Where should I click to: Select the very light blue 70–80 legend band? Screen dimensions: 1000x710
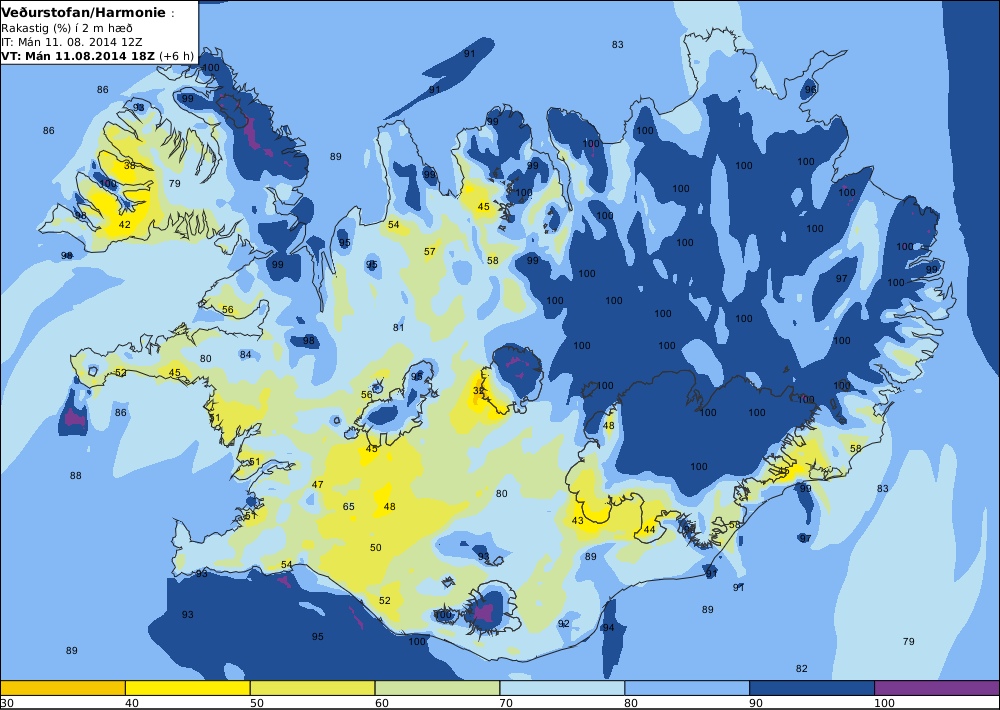point(562,688)
